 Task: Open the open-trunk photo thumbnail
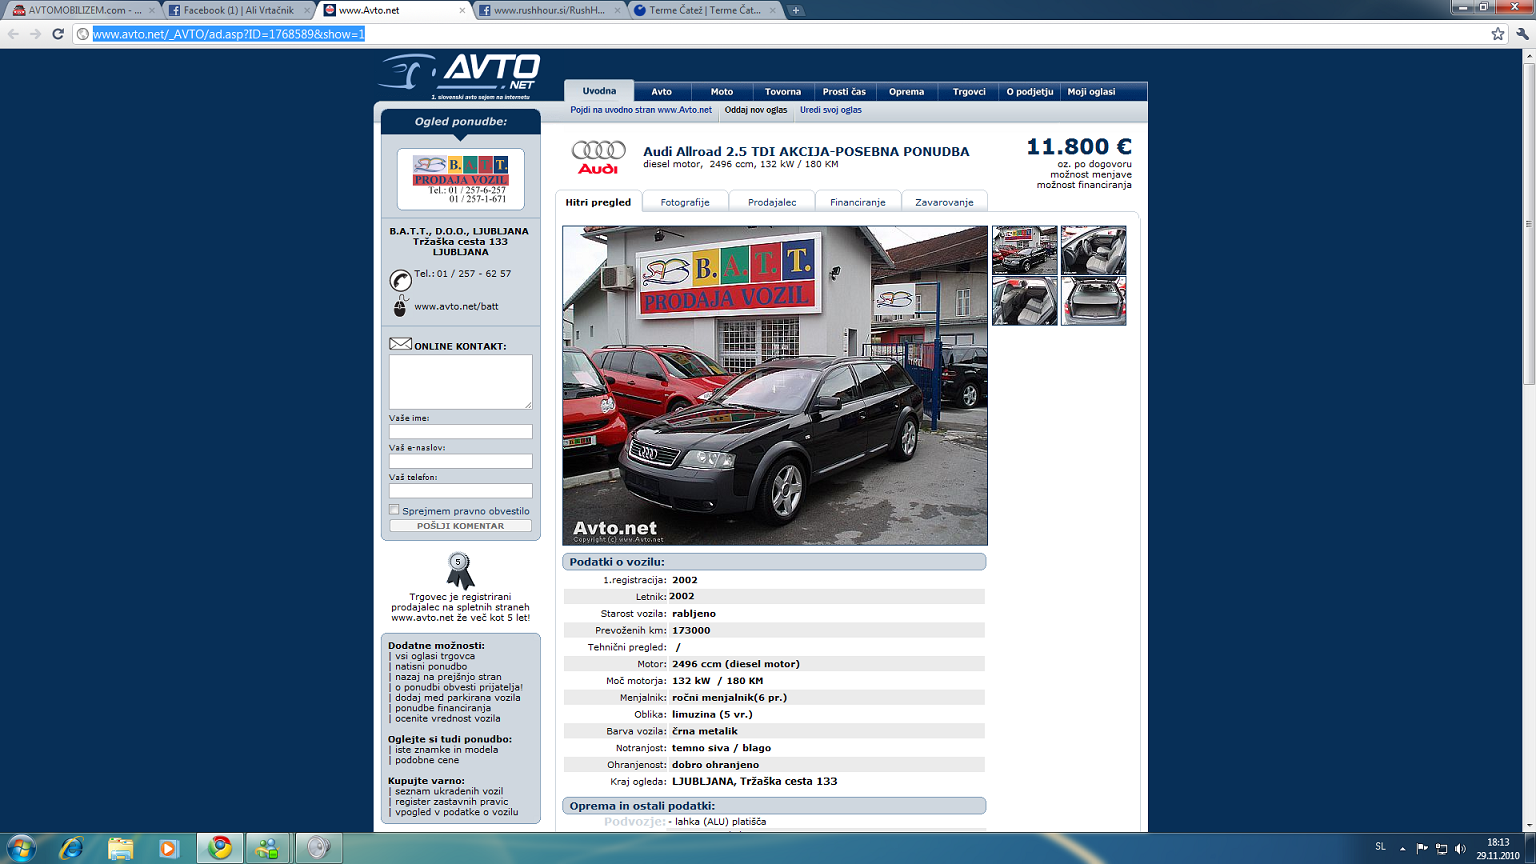click(1093, 301)
